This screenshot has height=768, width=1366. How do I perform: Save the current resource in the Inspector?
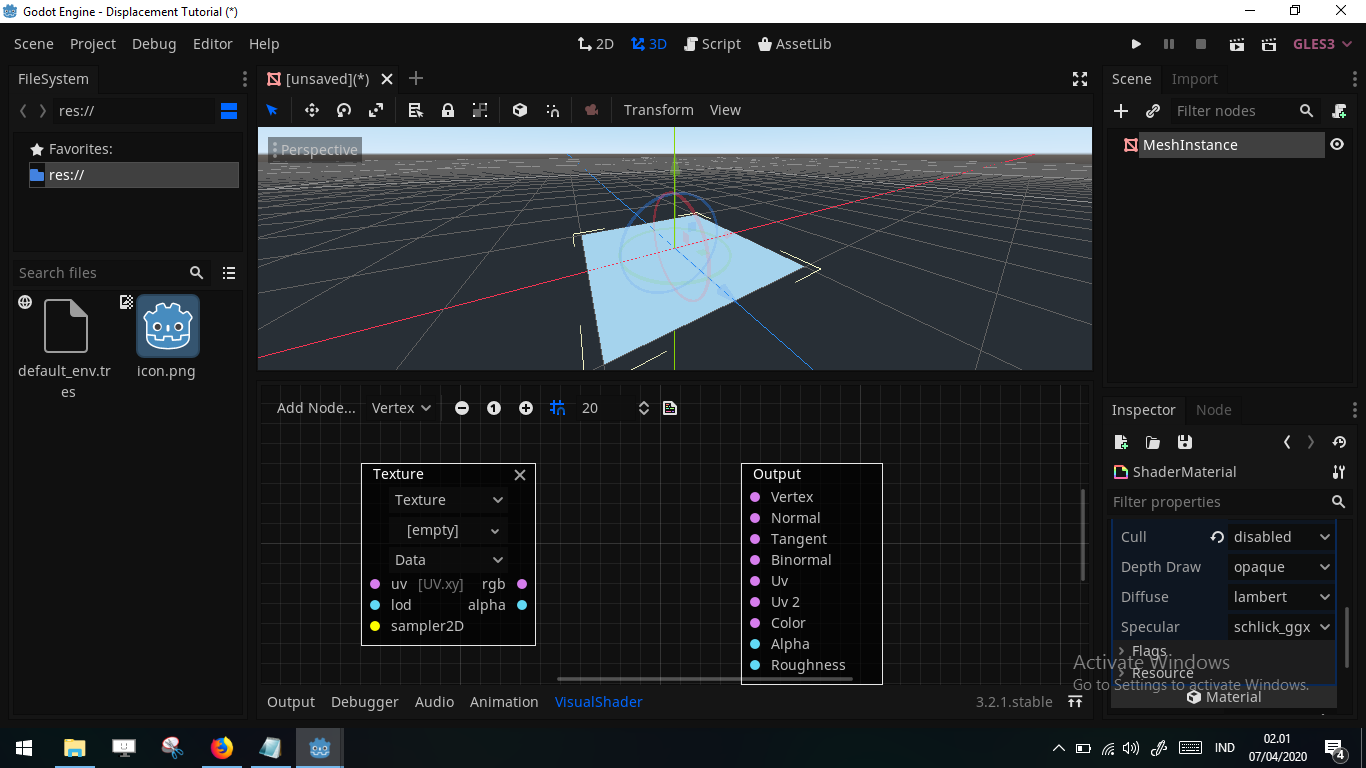pyautogui.click(x=1185, y=442)
